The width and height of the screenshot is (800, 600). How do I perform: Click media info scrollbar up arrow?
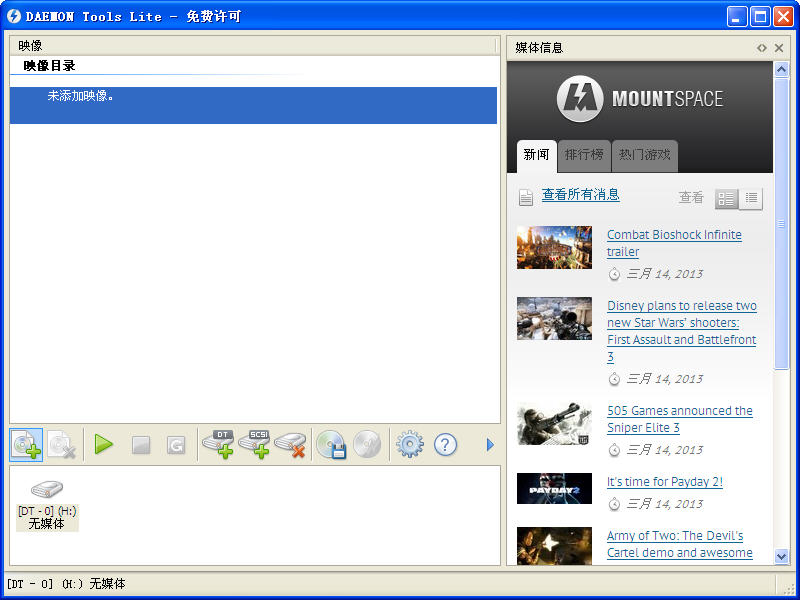tap(781, 69)
